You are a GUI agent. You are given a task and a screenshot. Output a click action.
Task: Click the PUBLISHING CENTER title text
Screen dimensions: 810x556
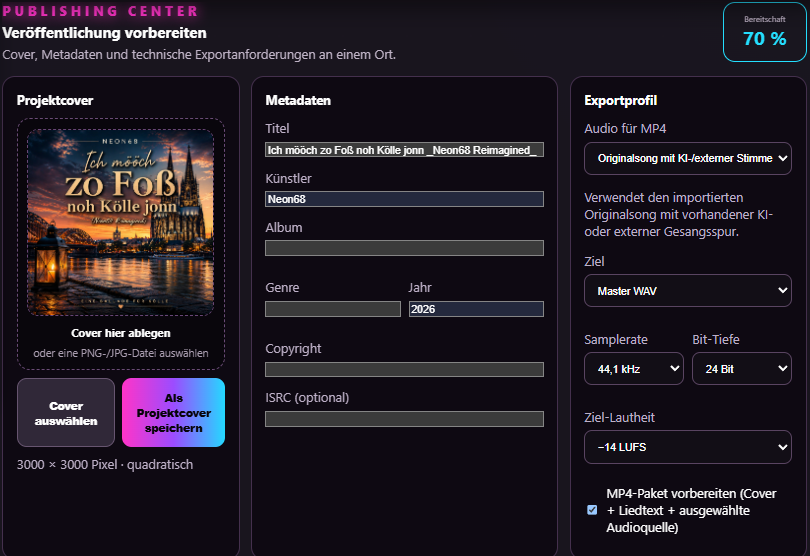point(100,11)
